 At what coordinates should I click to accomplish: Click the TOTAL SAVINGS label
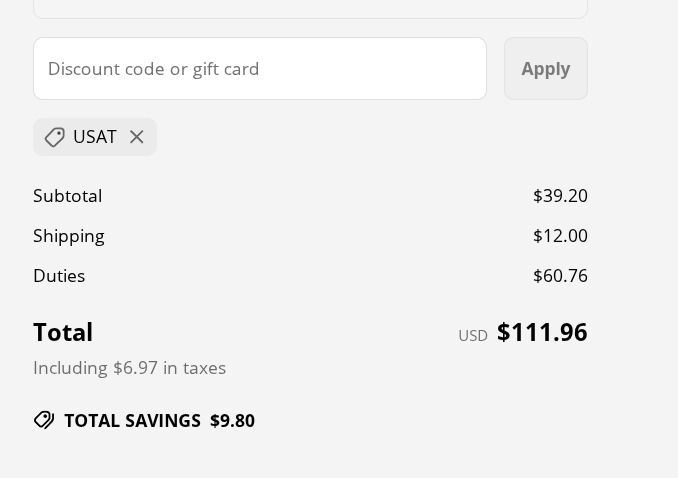coord(132,420)
